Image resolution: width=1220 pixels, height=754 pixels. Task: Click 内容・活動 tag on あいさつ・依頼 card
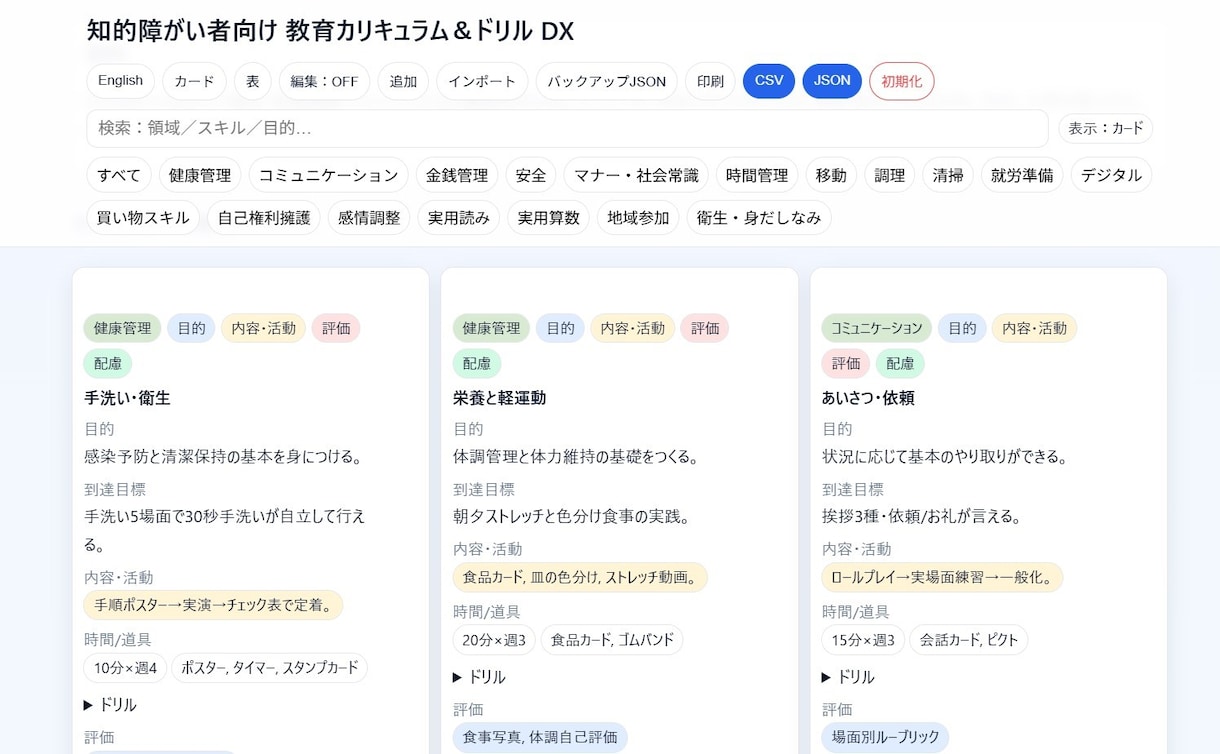pos(1034,328)
